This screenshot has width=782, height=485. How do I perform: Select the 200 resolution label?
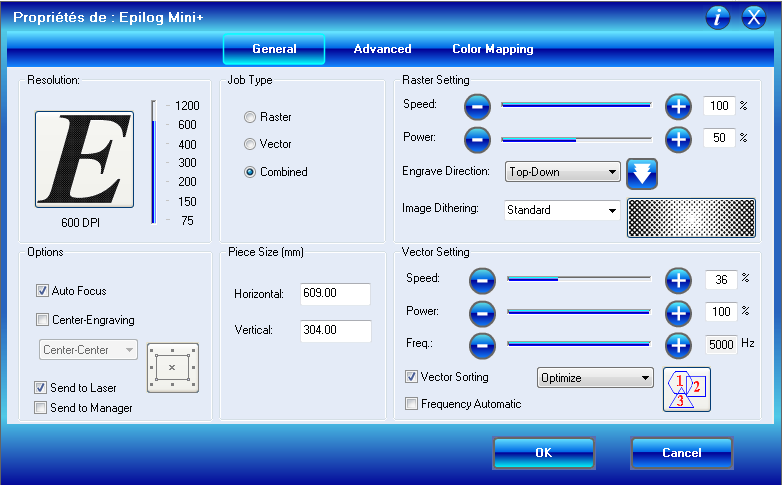[187, 182]
